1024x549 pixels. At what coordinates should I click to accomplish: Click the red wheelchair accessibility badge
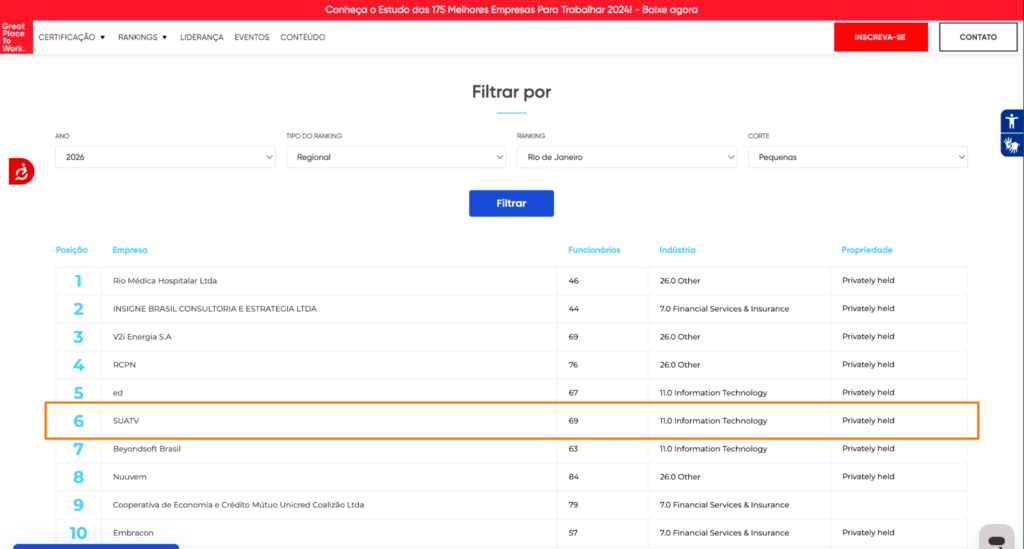pos(21,172)
